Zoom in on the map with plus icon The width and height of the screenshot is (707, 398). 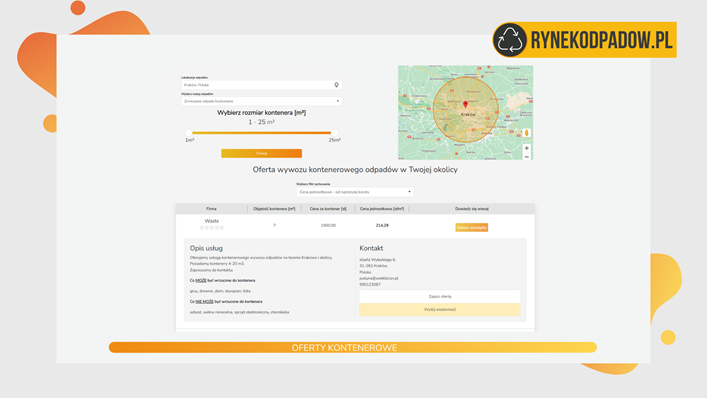click(x=526, y=148)
